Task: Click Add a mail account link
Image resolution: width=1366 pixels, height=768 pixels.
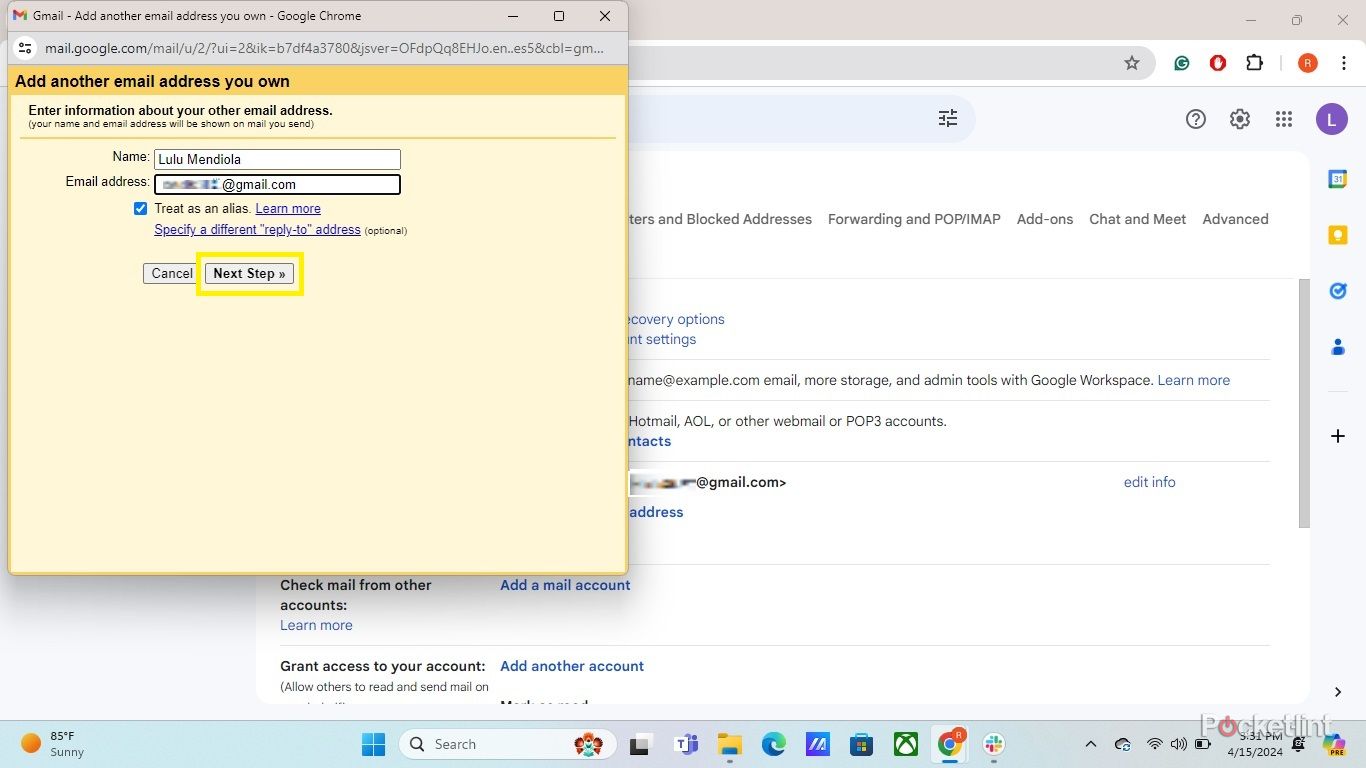Action: click(x=565, y=585)
